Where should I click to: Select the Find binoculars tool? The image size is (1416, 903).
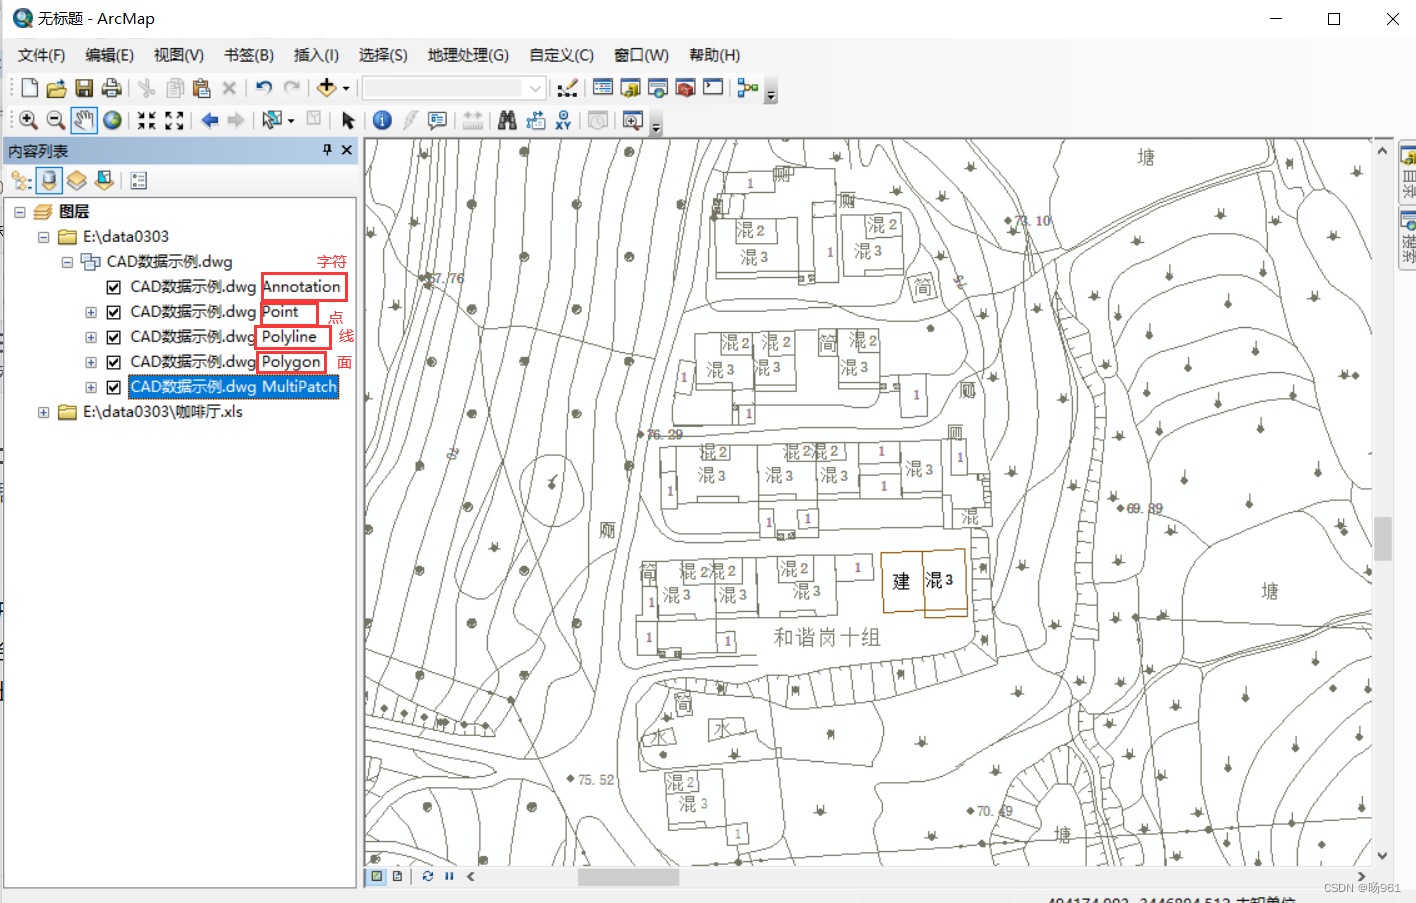tap(507, 120)
